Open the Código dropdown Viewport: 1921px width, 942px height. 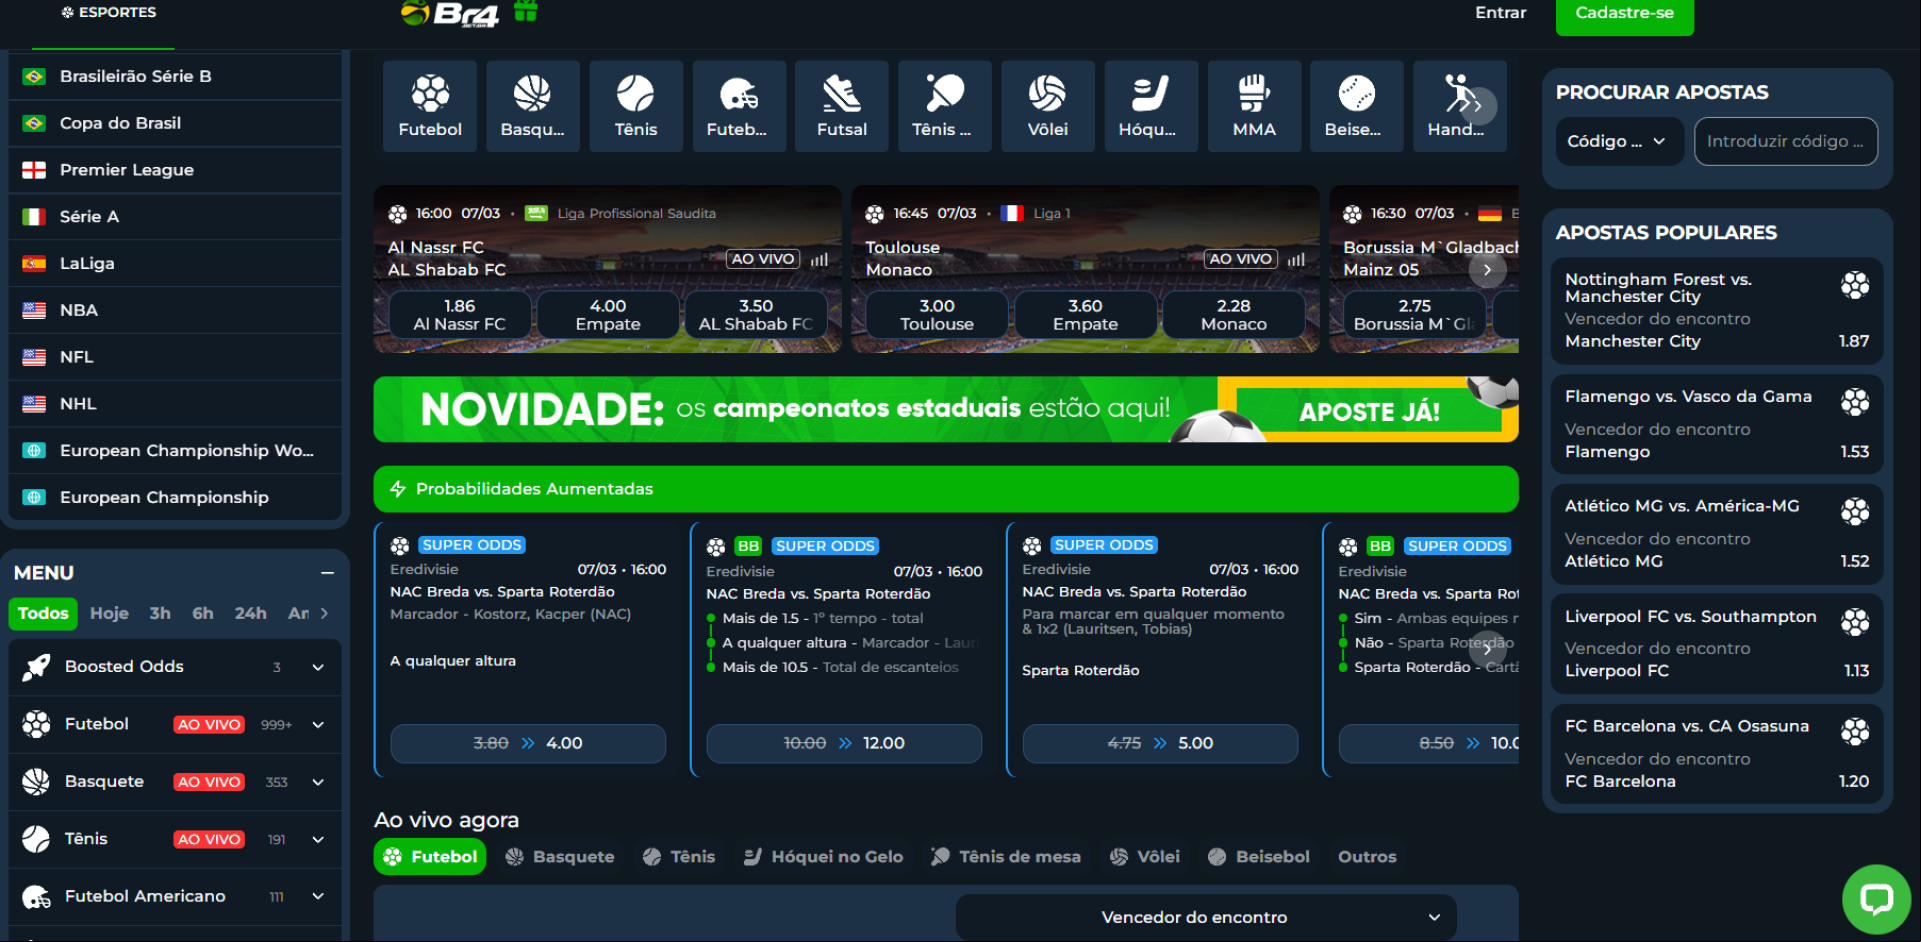tap(1619, 142)
